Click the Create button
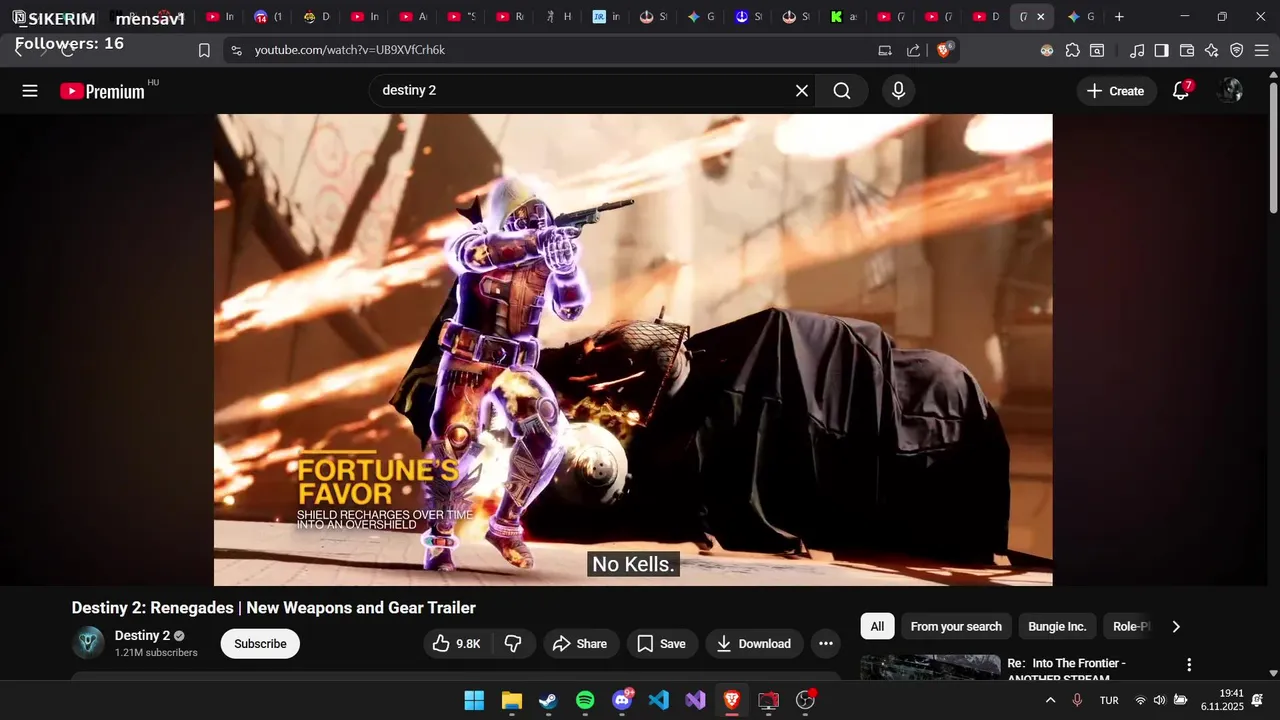Image resolution: width=1280 pixels, height=720 pixels. click(1116, 91)
